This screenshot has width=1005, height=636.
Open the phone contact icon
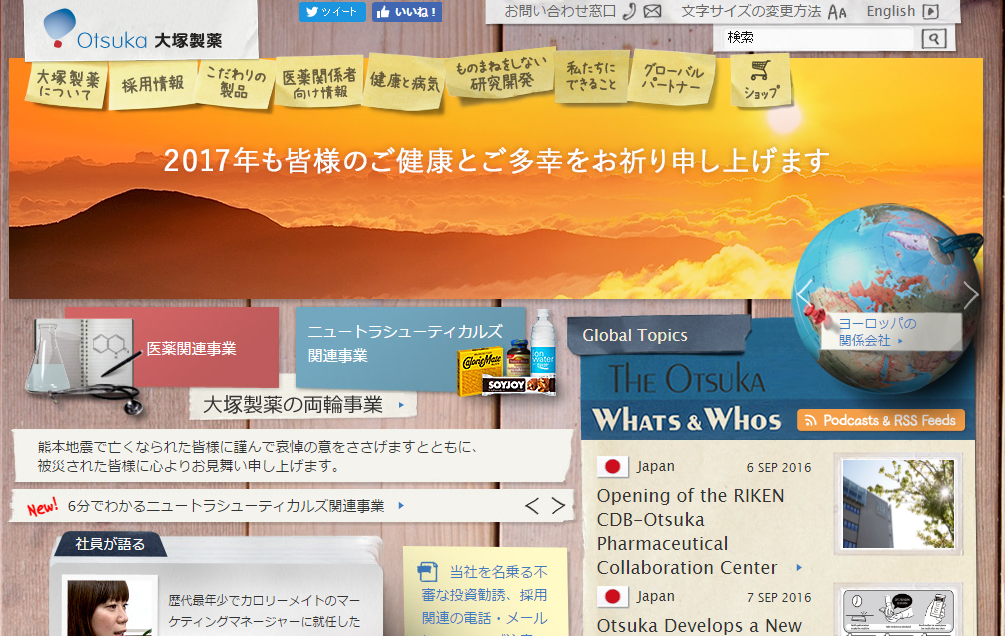point(629,11)
